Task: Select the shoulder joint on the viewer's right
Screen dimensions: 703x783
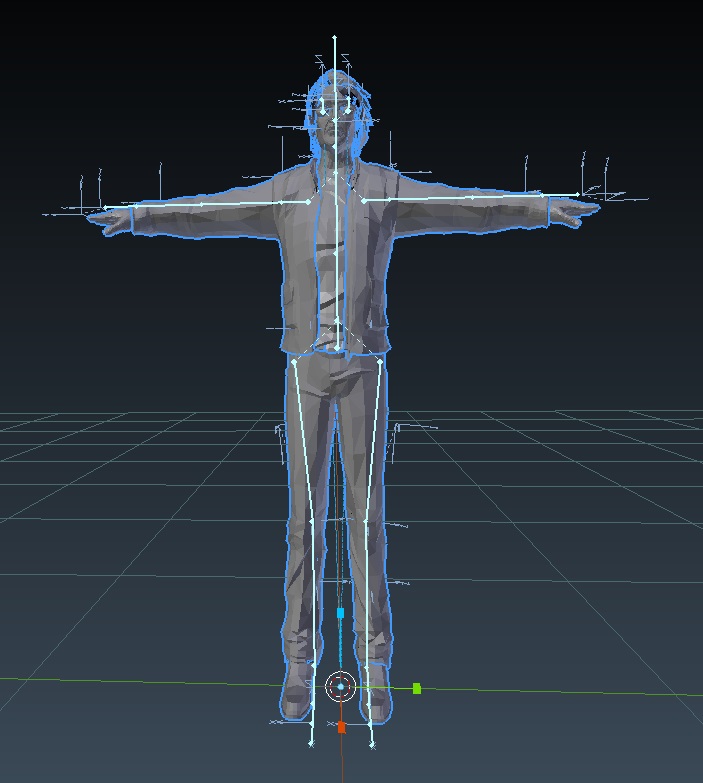Action: (x=364, y=201)
